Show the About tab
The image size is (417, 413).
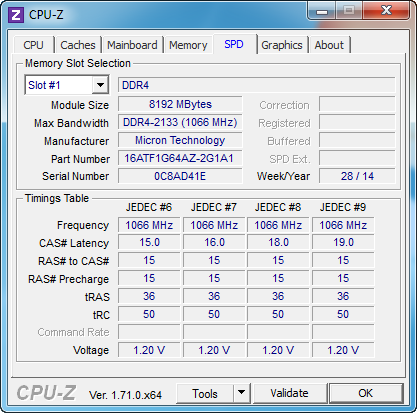click(x=329, y=45)
